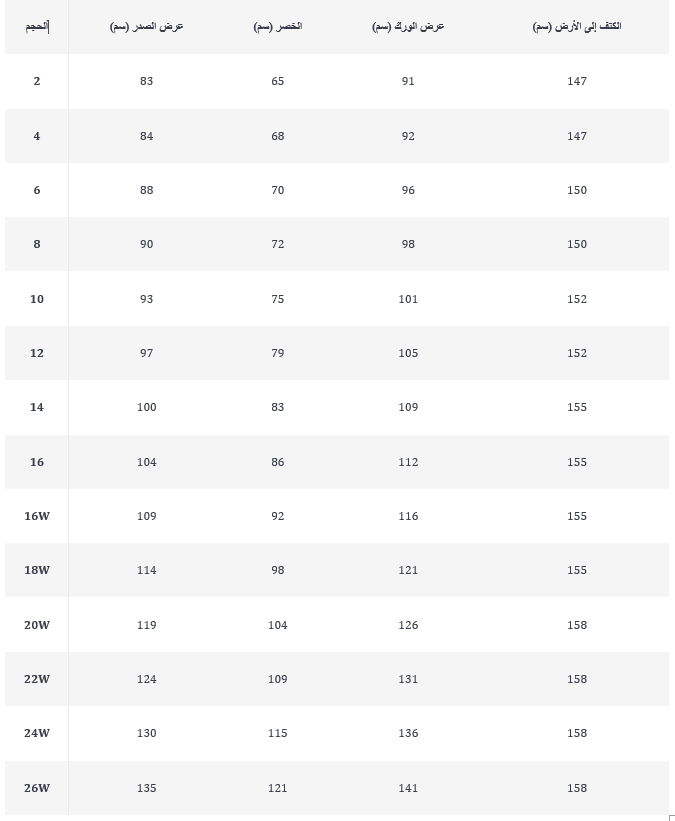
Task: Click the table resize handle at bottom corner
Action: 671,817
